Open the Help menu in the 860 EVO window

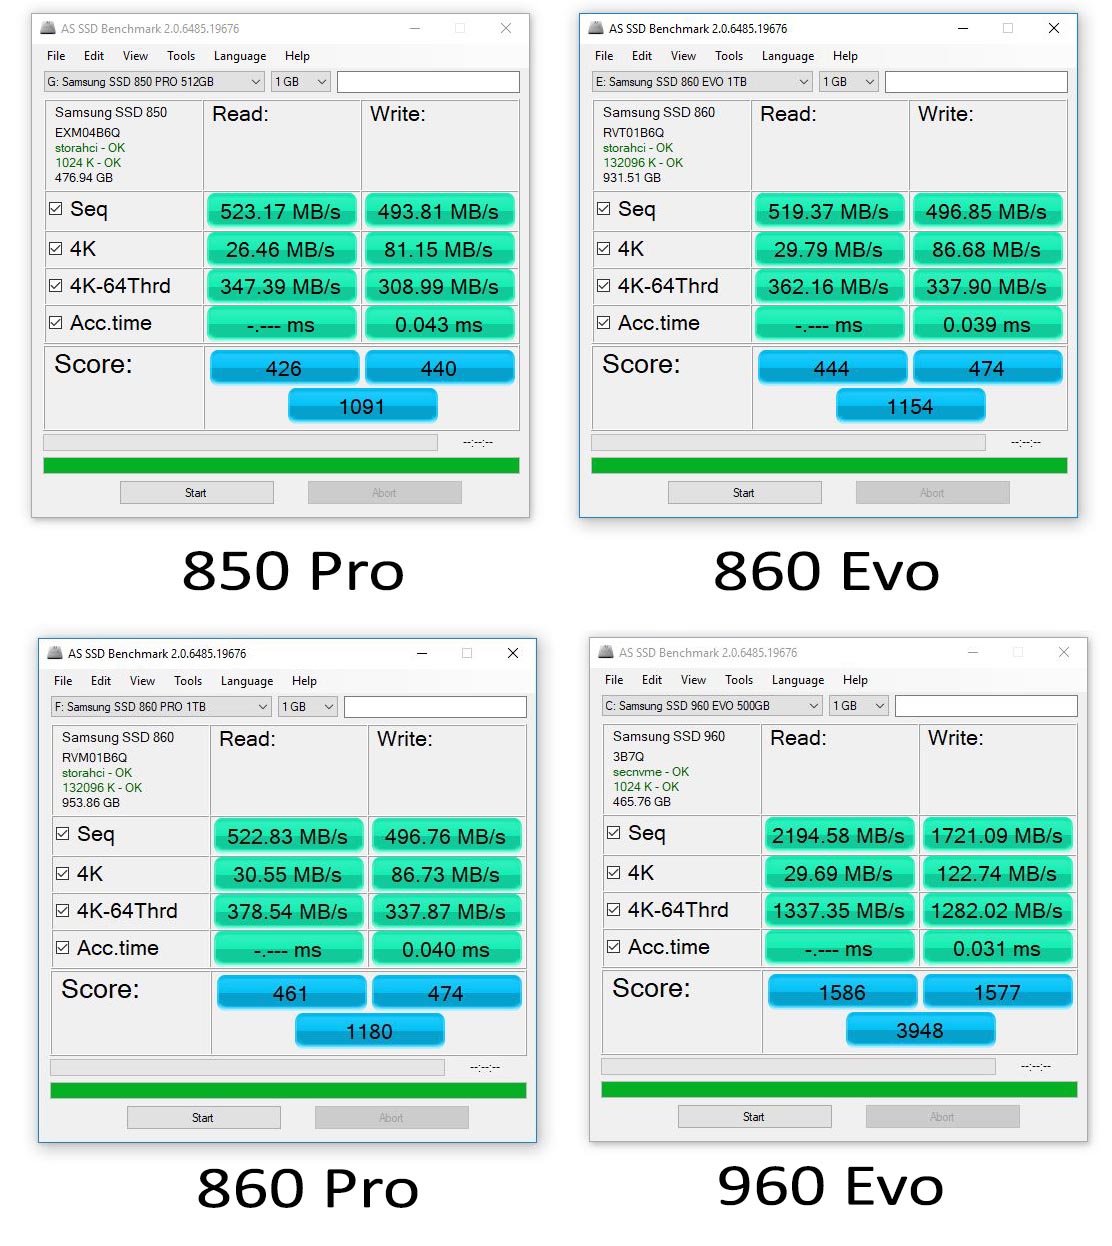(x=845, y=56)
